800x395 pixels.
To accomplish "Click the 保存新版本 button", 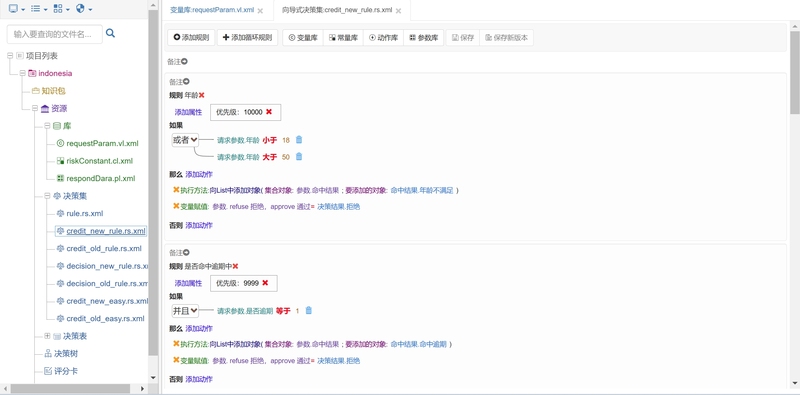I will pyautogui.click(x=507, y=38).
